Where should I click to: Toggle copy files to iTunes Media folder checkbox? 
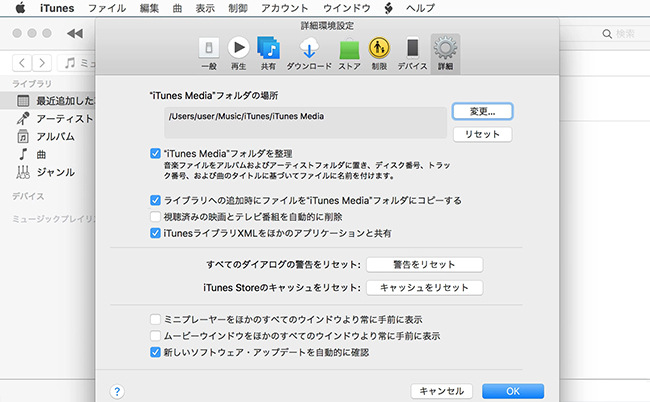pyautogui.click(x=155, y=200)
